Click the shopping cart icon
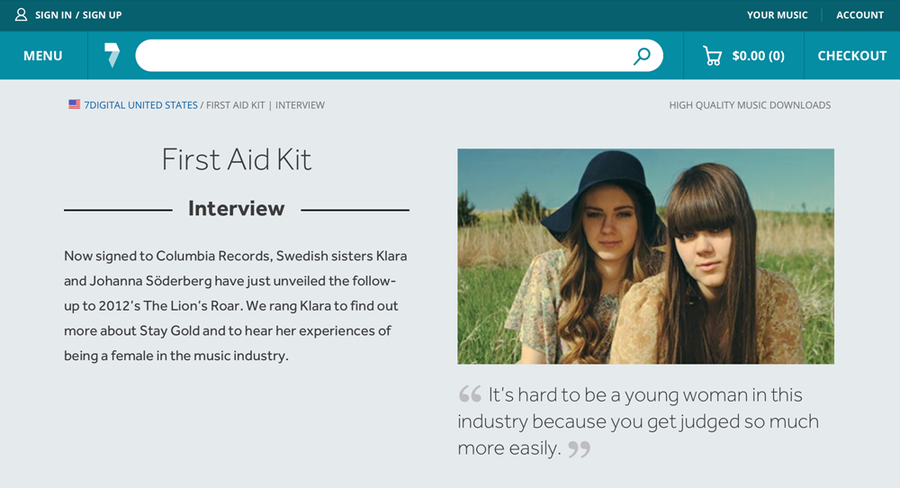The height and width of the screenshot is (488, 900). pyautogui.click(x=712, y=56)
